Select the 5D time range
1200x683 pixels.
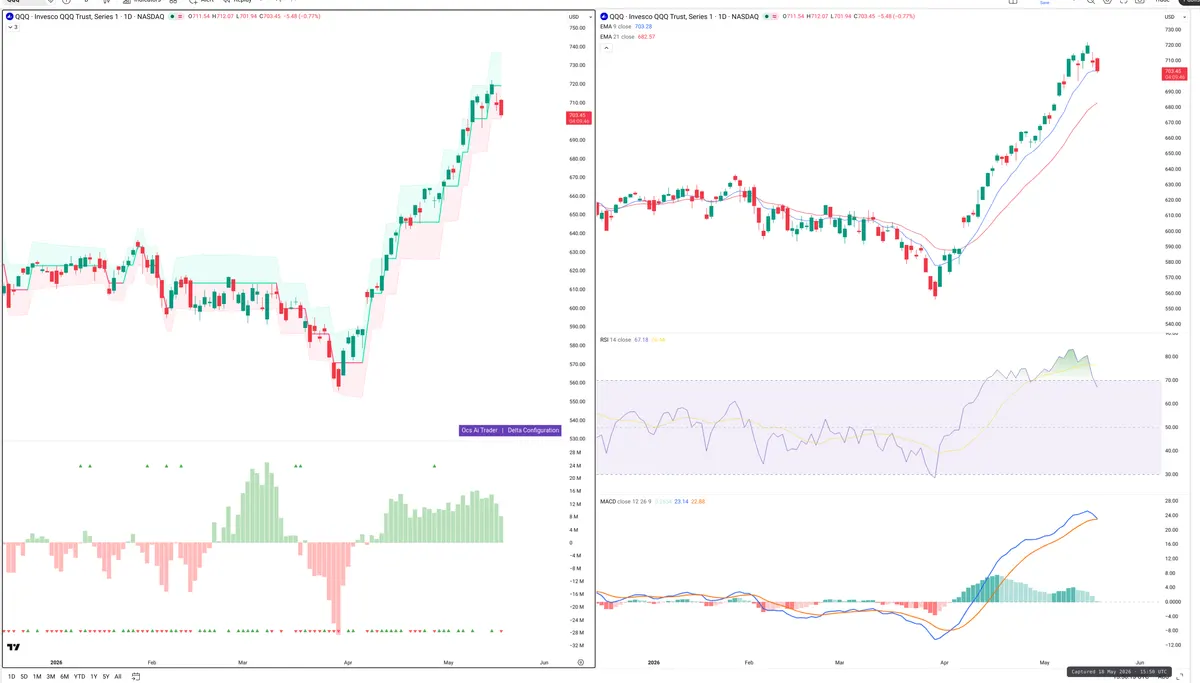click(24, 677)
